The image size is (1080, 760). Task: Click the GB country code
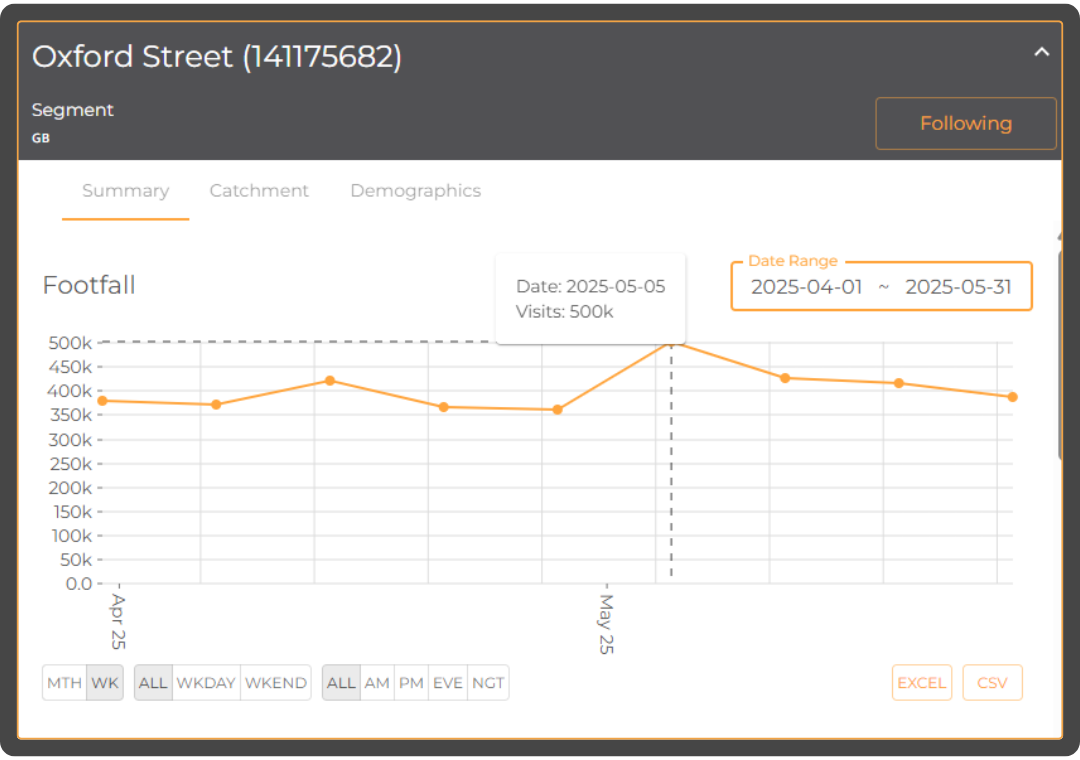(x=41, y=138)
